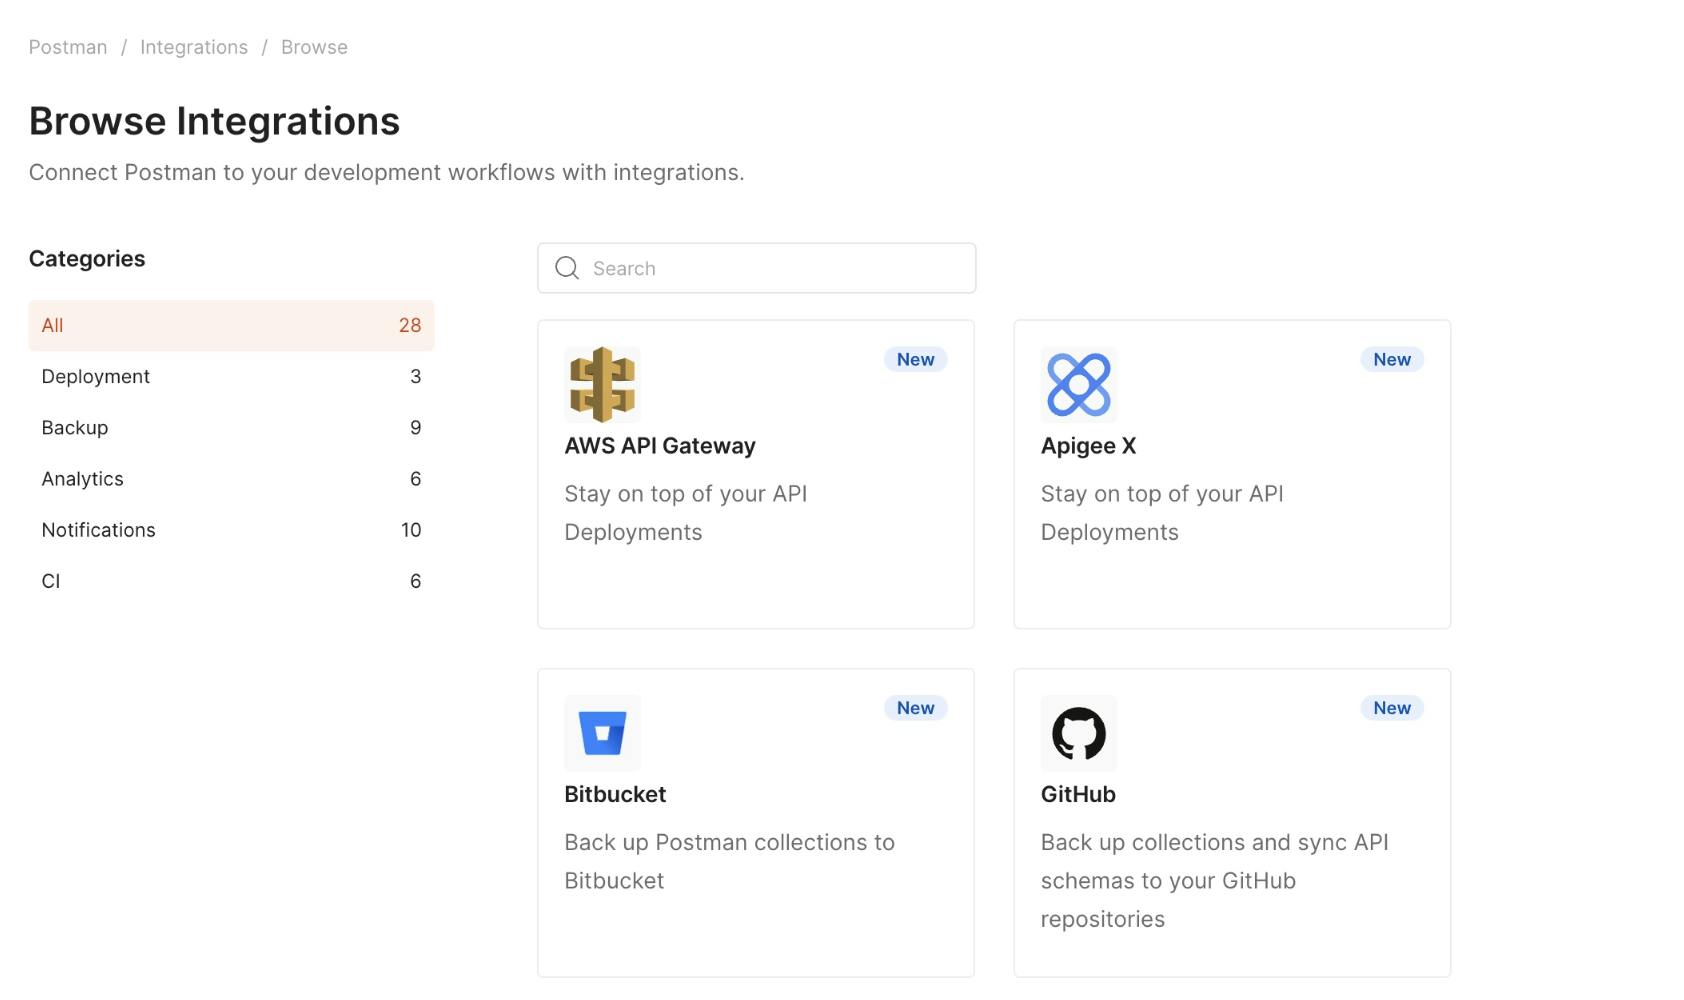Navigate to Integrations breadcrumb link
The width and height of the screenshot is (1684, 1000).
click(x=194, y=47)
